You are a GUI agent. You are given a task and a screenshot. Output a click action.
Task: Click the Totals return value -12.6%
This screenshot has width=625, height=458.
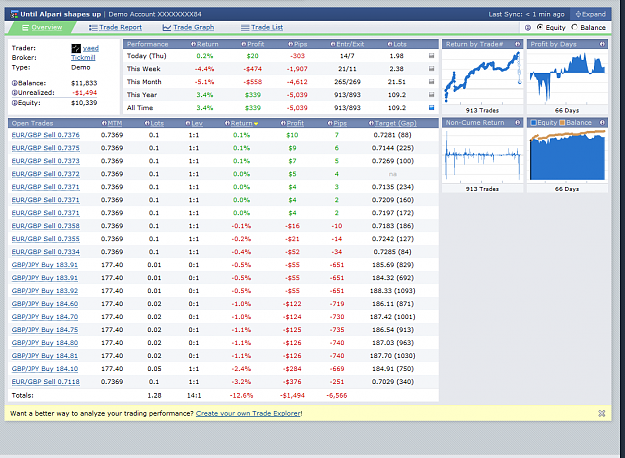(241, 396)
